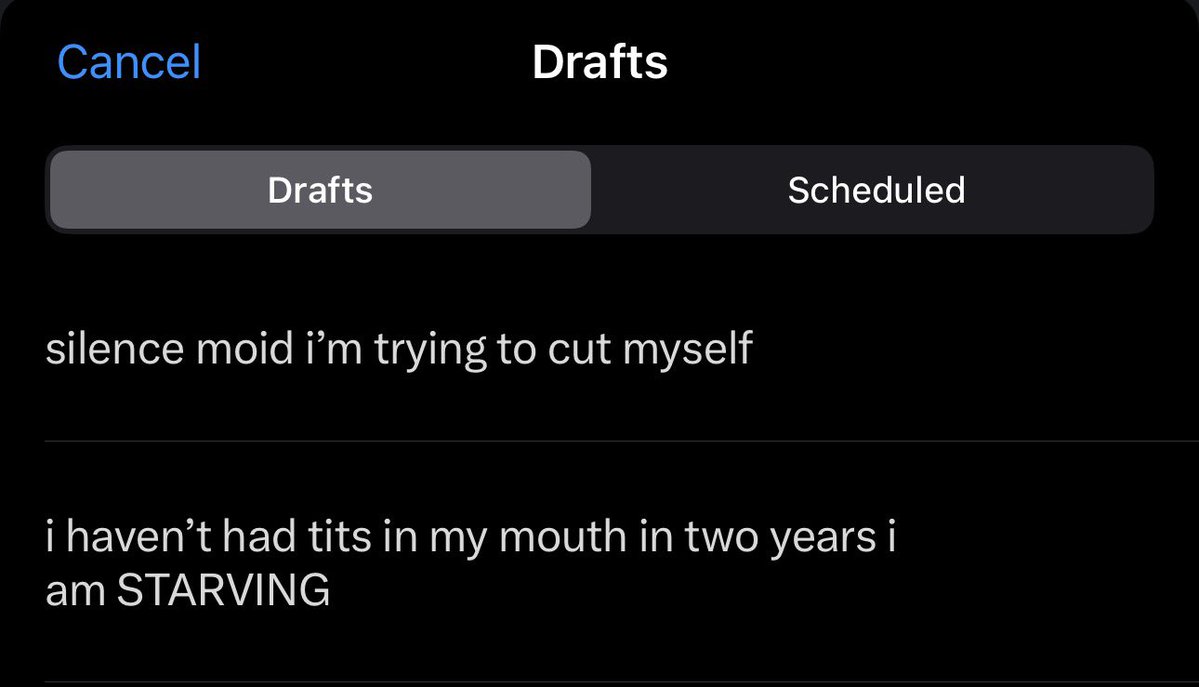The width and height of the screenshot is (1199, 687).
Task: Choose Drafts in the segmented control
Action: point(320,190)
